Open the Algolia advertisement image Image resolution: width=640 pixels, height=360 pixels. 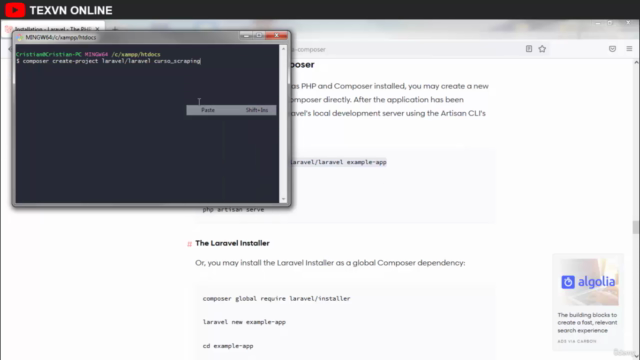pyautogui.click(x=588, y=282)
